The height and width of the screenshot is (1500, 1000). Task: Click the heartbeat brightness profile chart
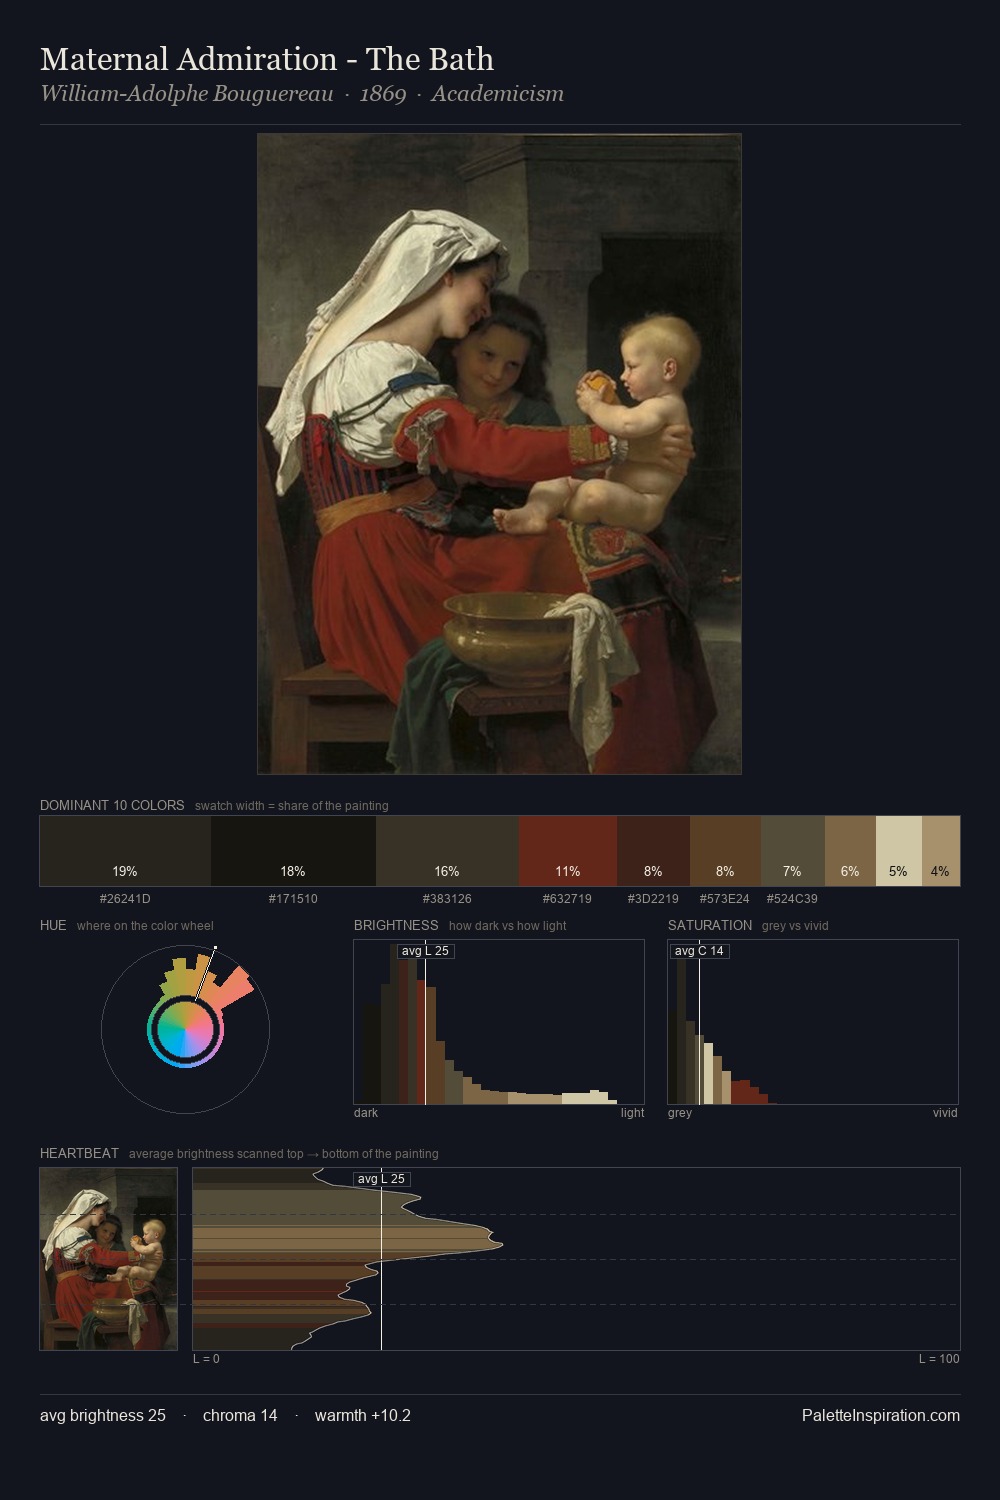(x=576, y=1259)
